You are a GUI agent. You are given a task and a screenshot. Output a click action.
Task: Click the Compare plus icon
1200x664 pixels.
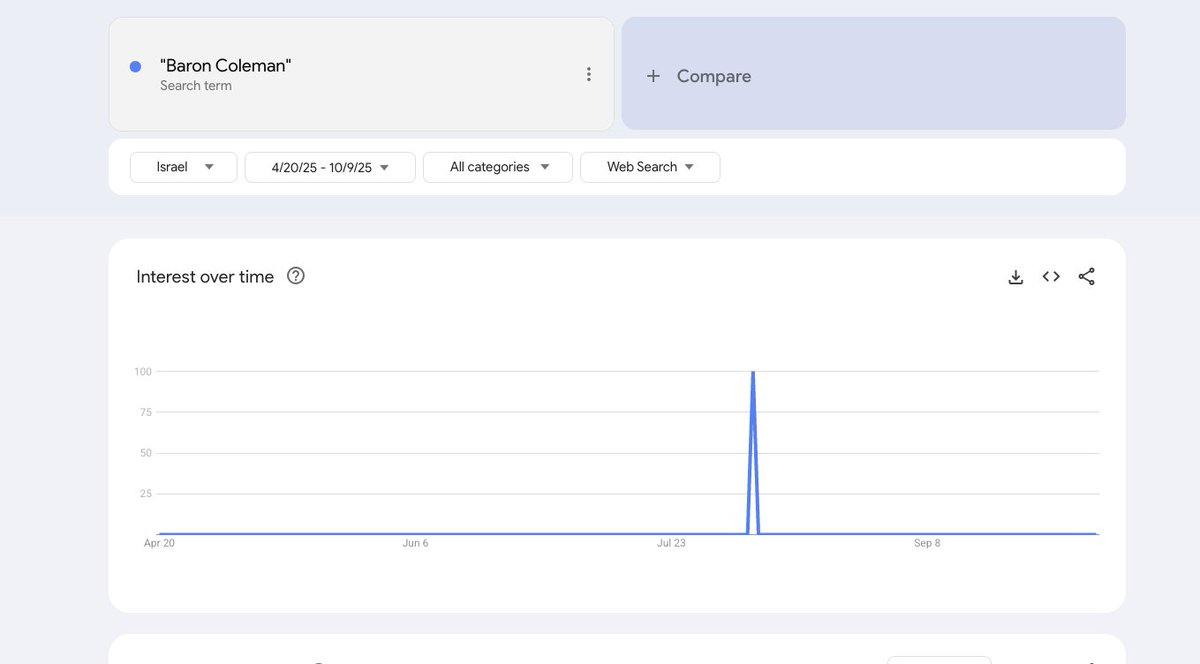(653, 76)
